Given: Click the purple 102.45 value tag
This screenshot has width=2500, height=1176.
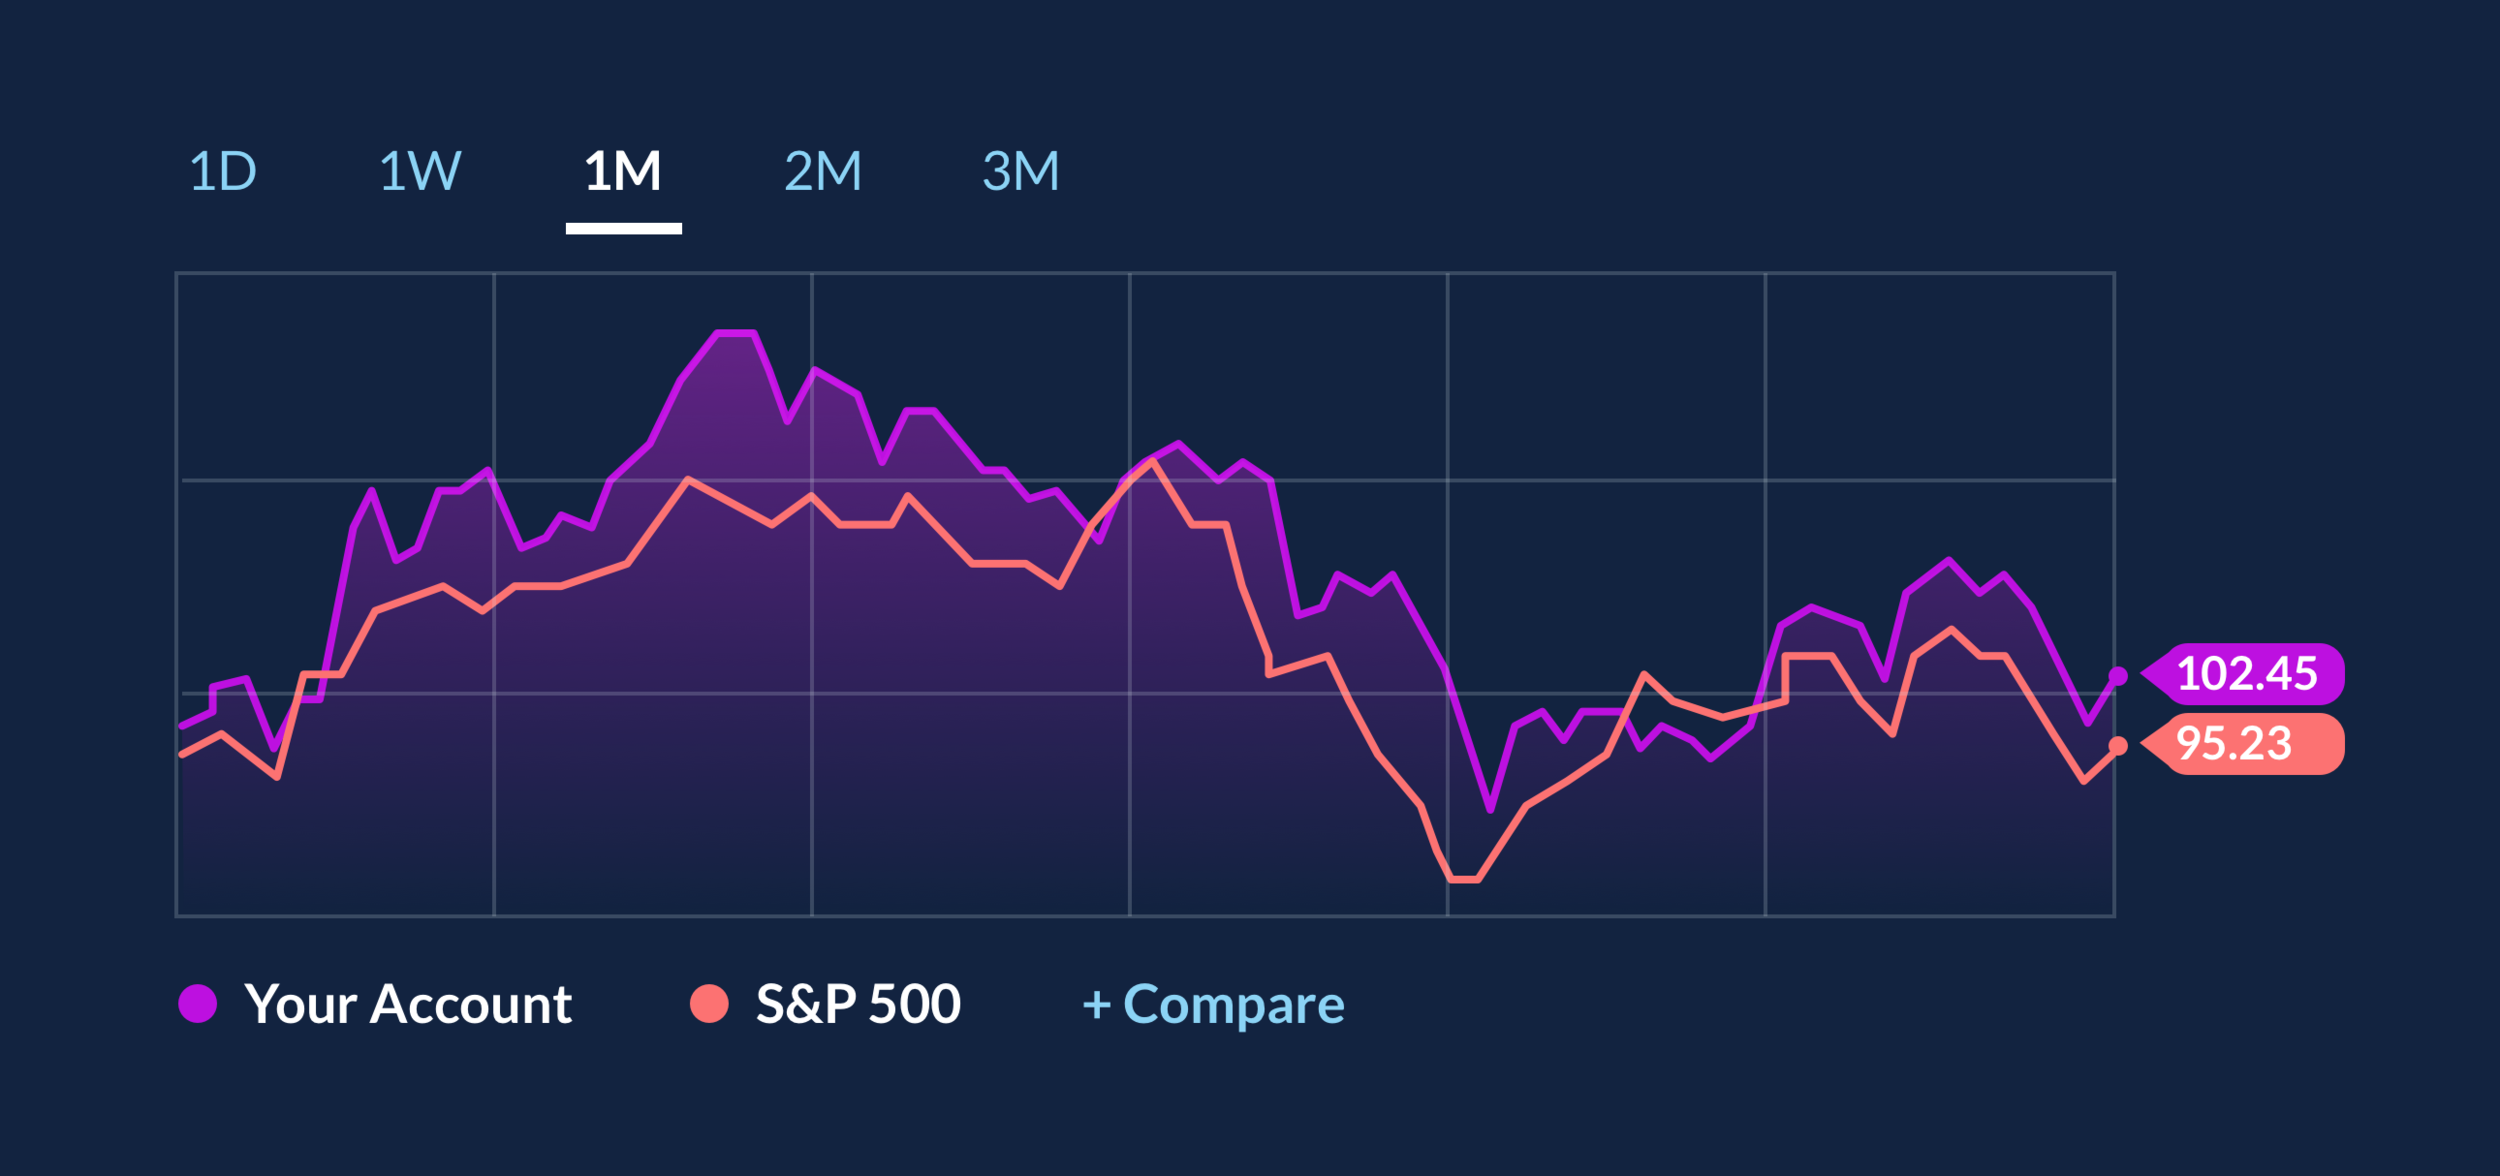Looking at the screenshot, I should pyautogui.click(x=2247, y=674).
